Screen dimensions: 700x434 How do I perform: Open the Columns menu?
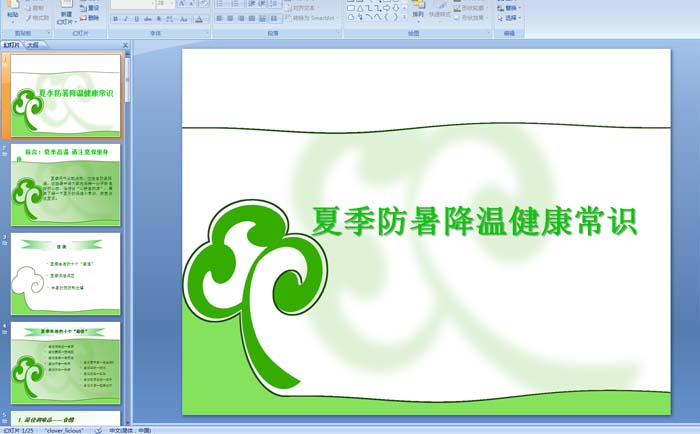click(x=275, y=19)
